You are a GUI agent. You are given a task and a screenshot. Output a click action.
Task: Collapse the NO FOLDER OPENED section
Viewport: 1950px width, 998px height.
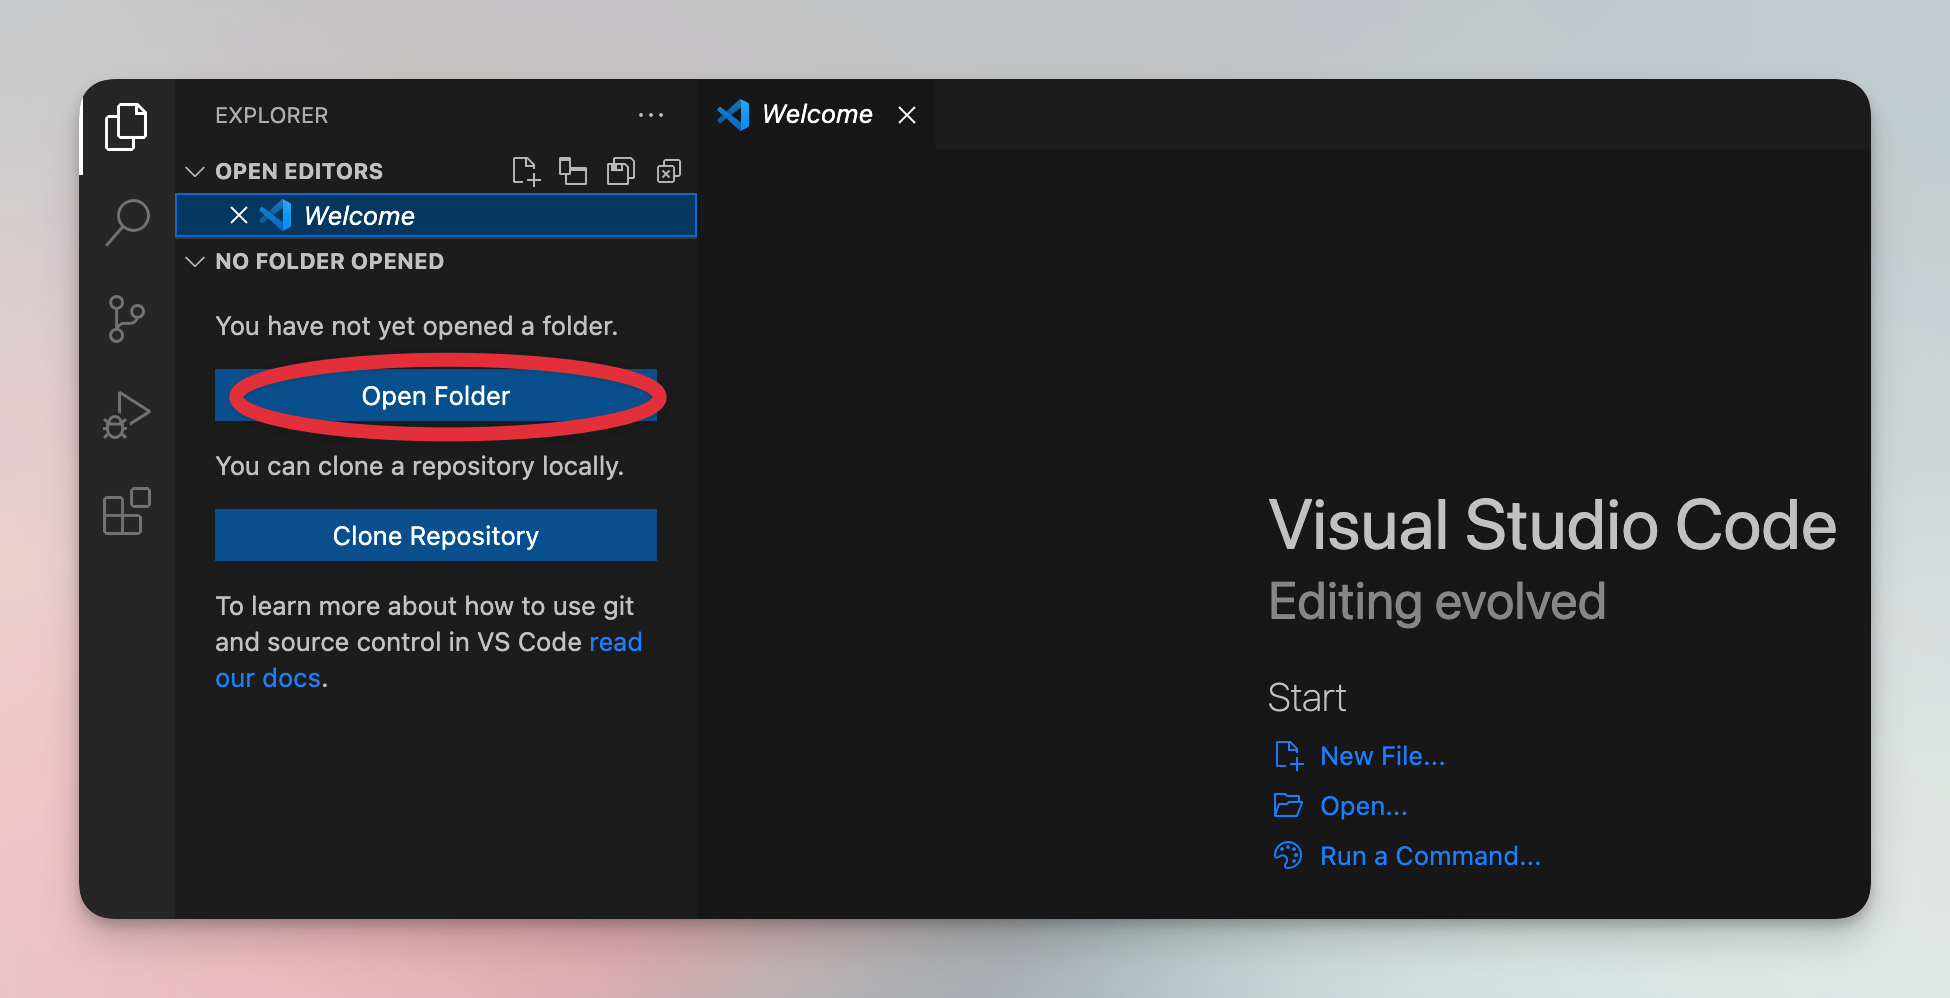coord(195,261)
